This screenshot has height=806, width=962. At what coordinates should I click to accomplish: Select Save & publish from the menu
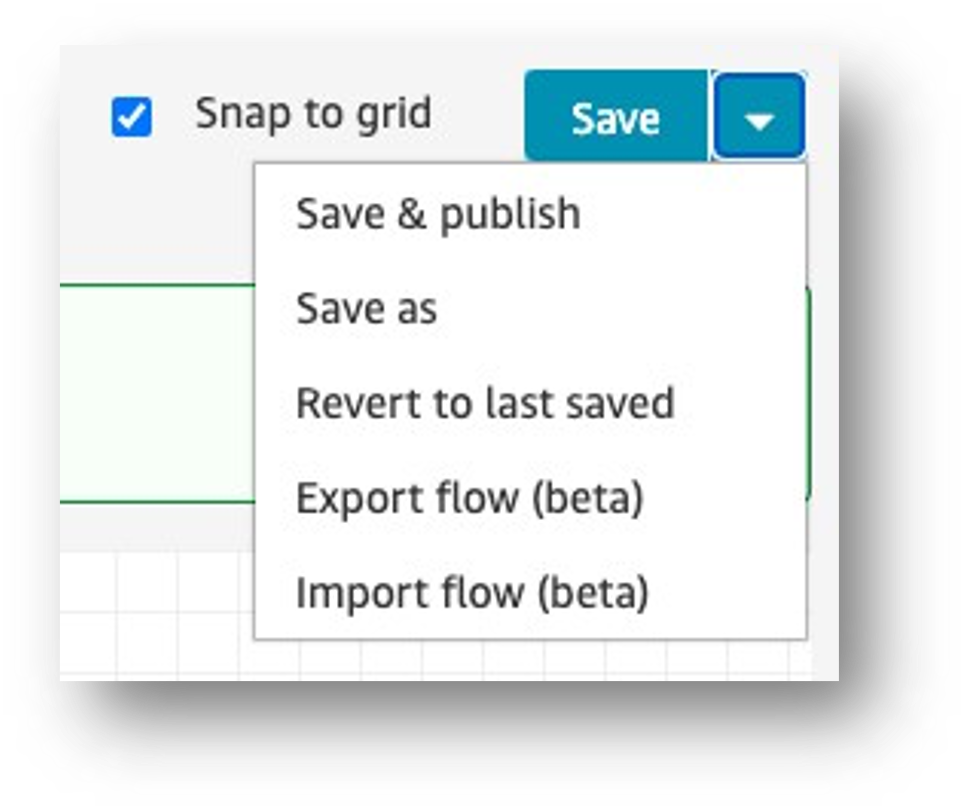[x=438, y=214]
